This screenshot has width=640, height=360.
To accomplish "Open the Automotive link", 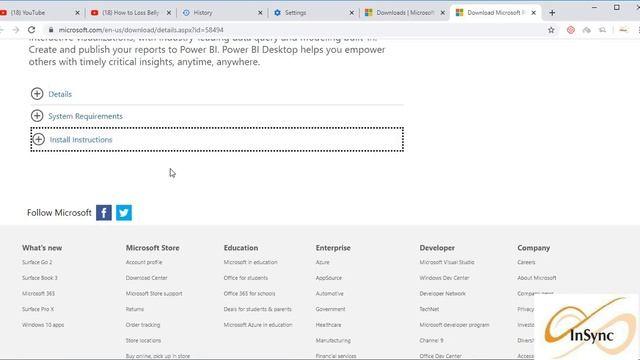I will [329, 293].
